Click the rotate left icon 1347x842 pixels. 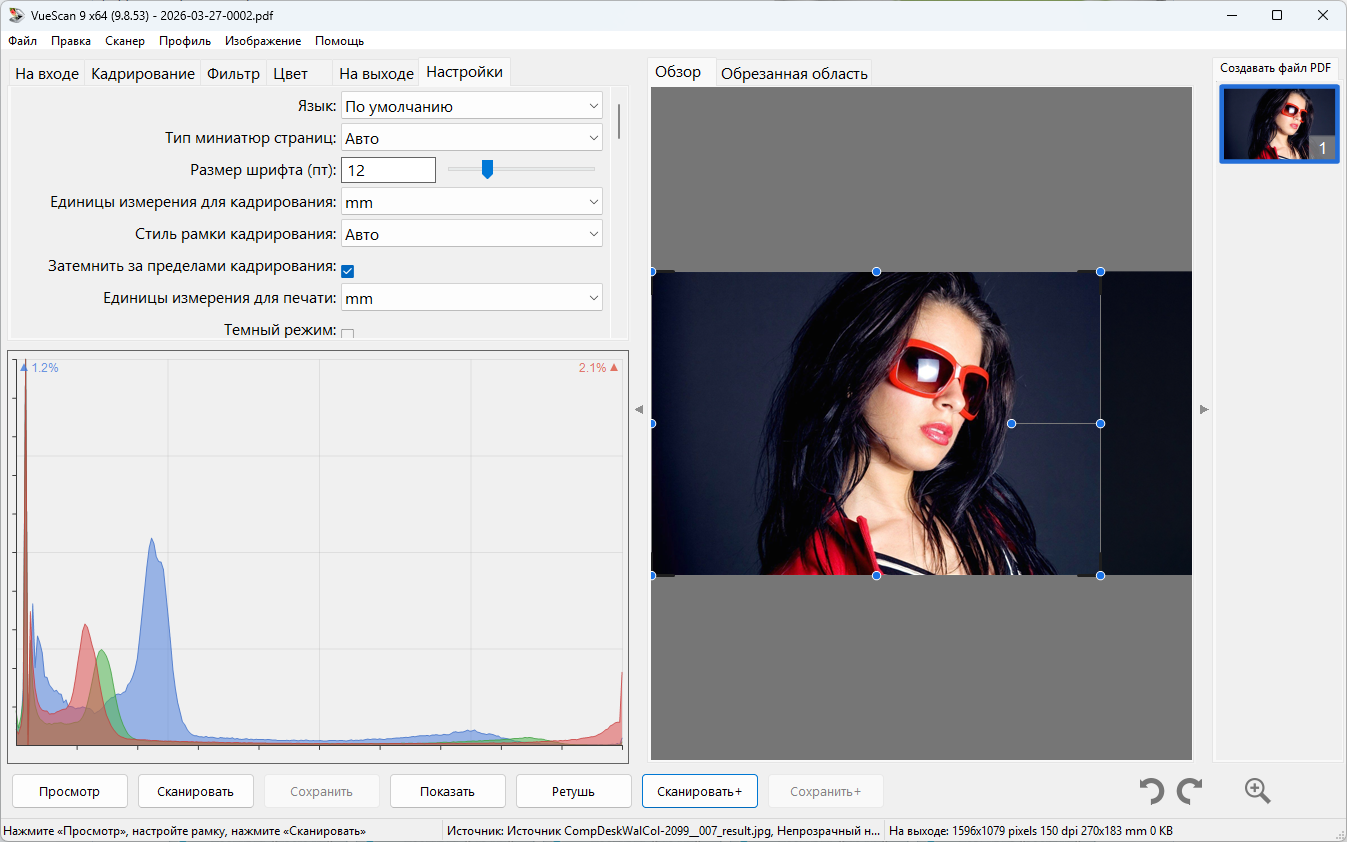coord(1152,791)
